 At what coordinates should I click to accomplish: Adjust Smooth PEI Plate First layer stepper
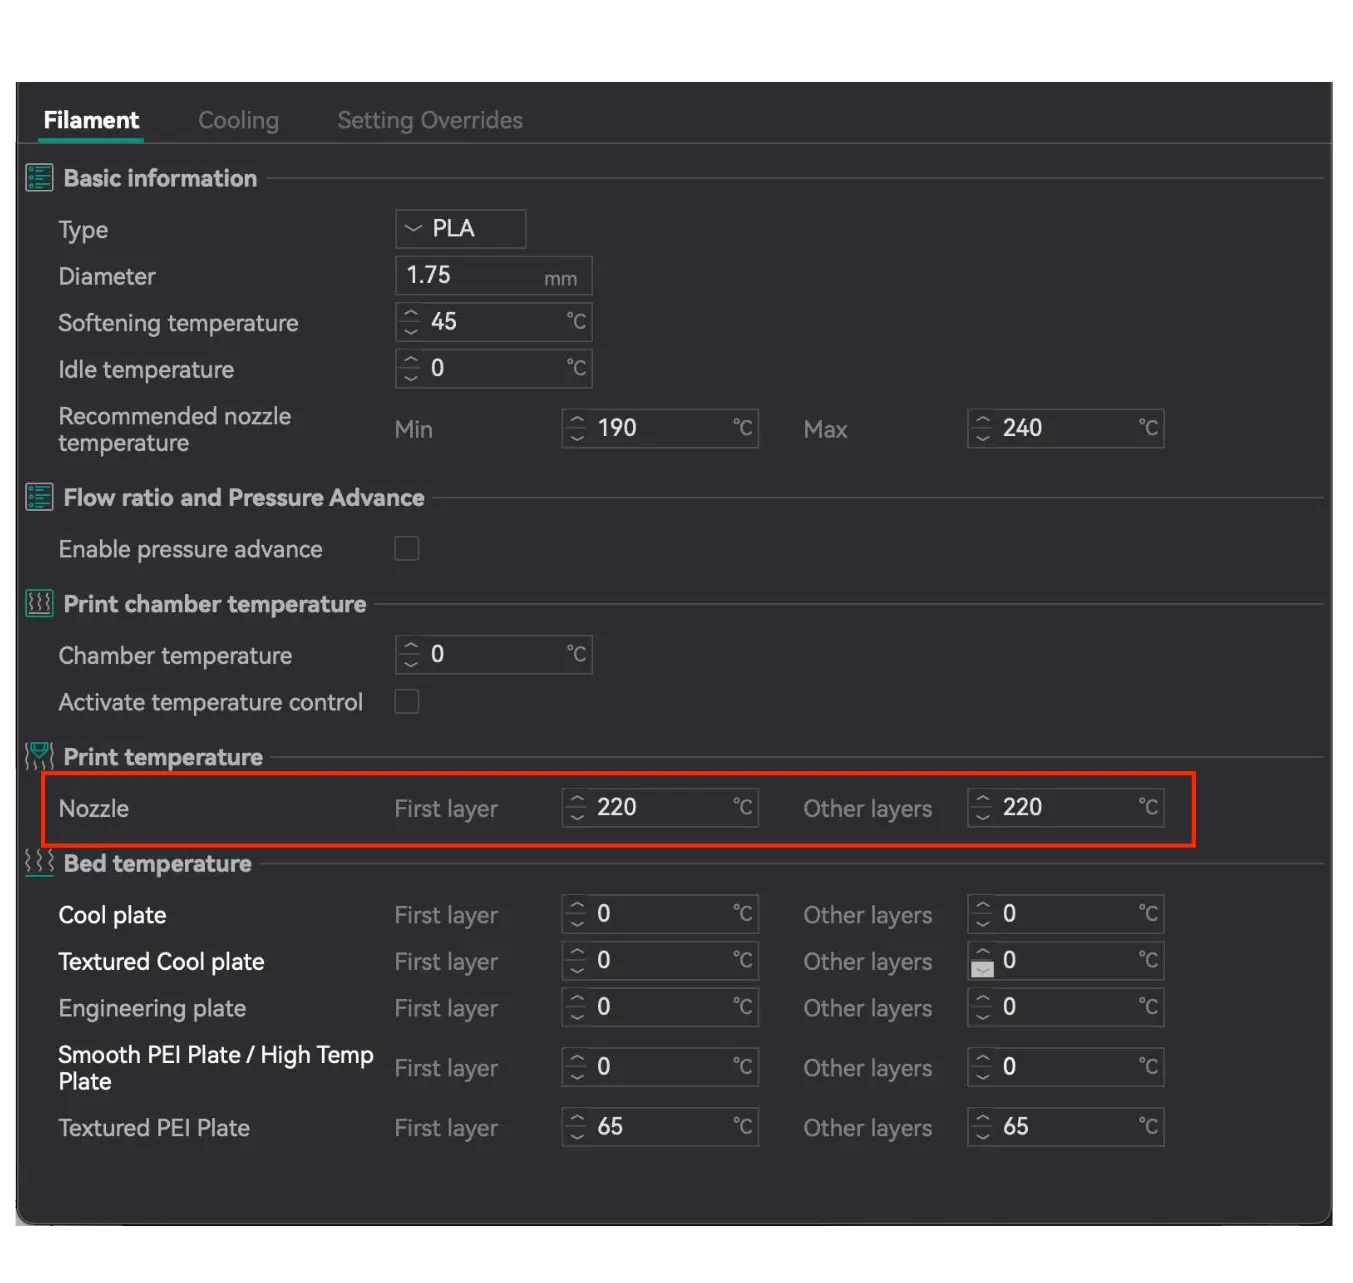(576, 1067)
